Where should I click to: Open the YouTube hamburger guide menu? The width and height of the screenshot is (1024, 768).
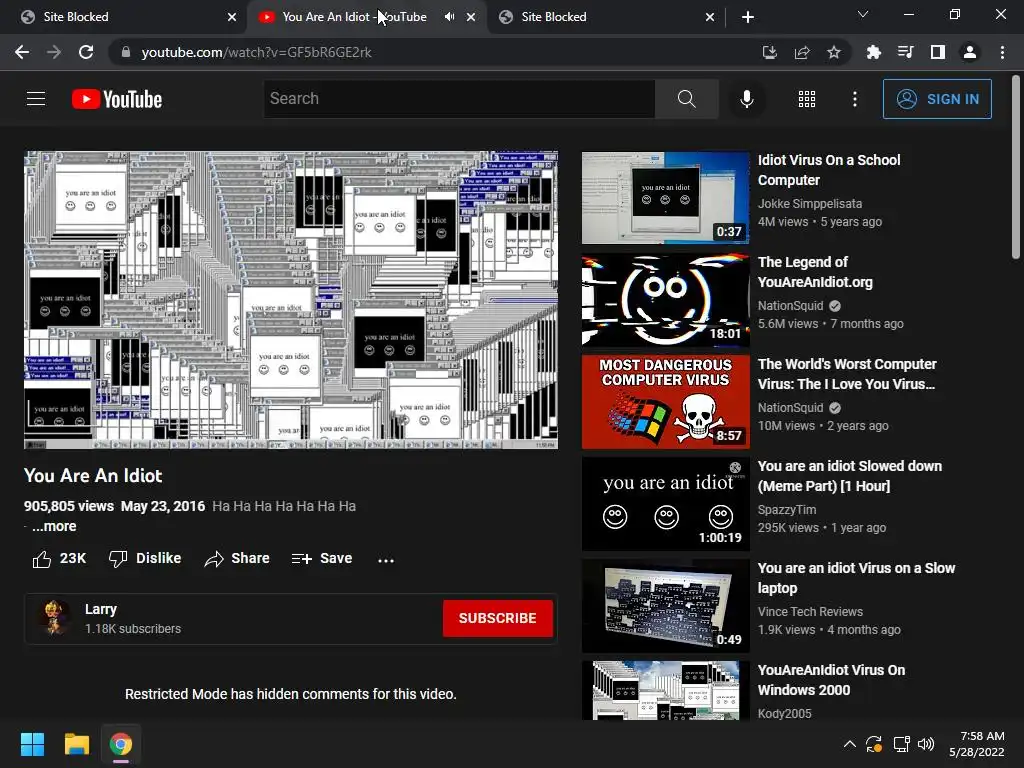pos(36,99)
